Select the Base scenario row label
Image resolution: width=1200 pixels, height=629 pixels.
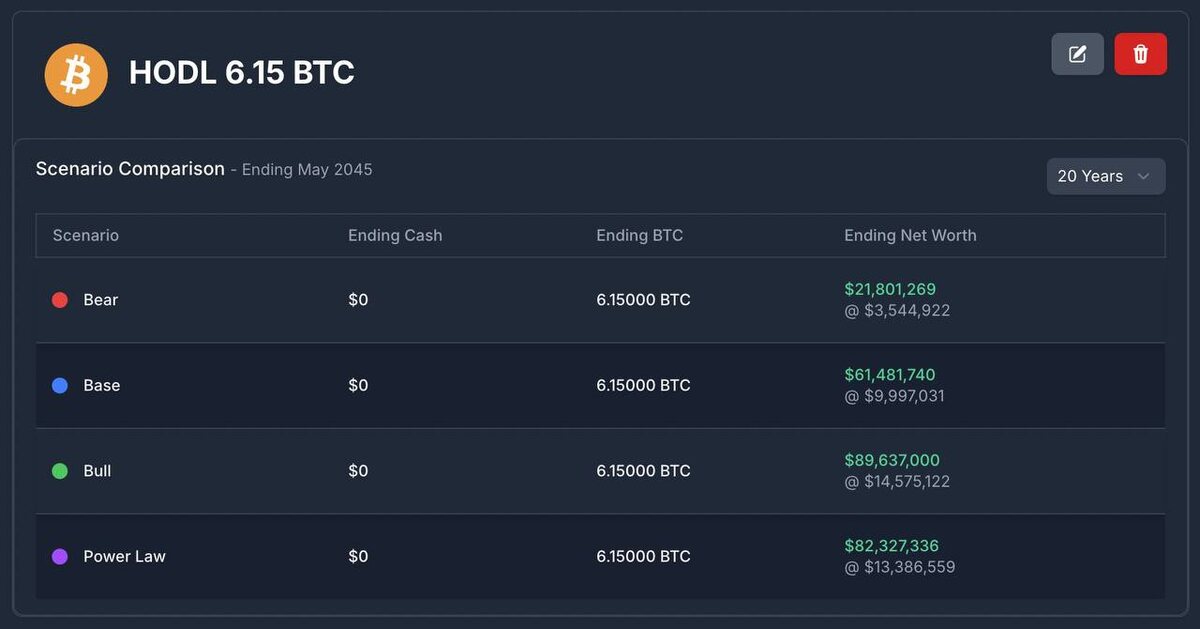click(x=102, y=385)
